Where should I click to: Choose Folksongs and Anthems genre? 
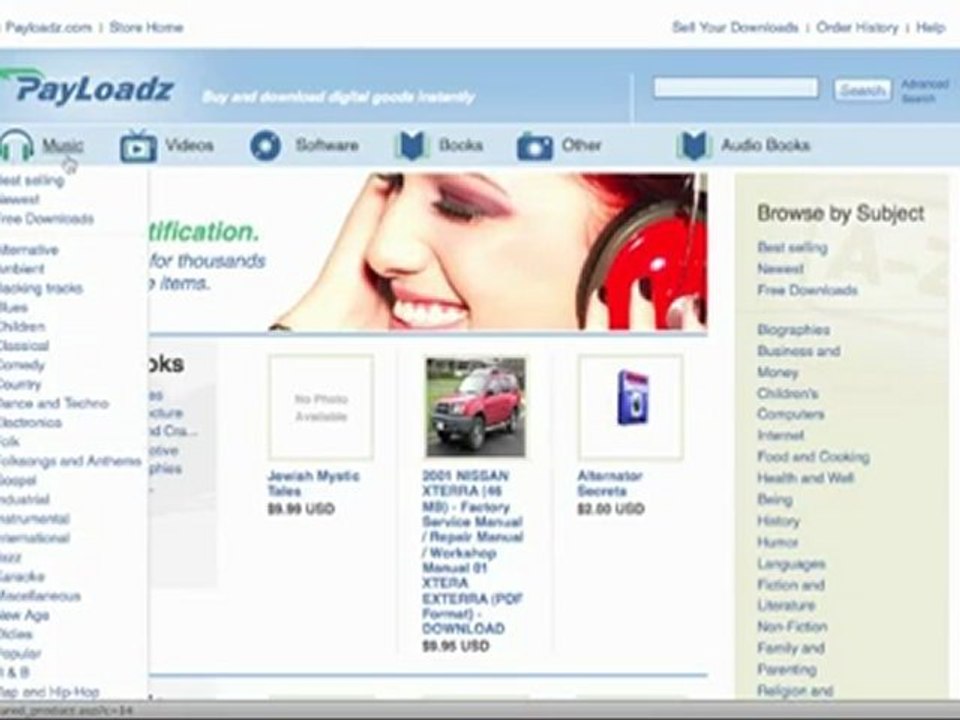[70, 461]
